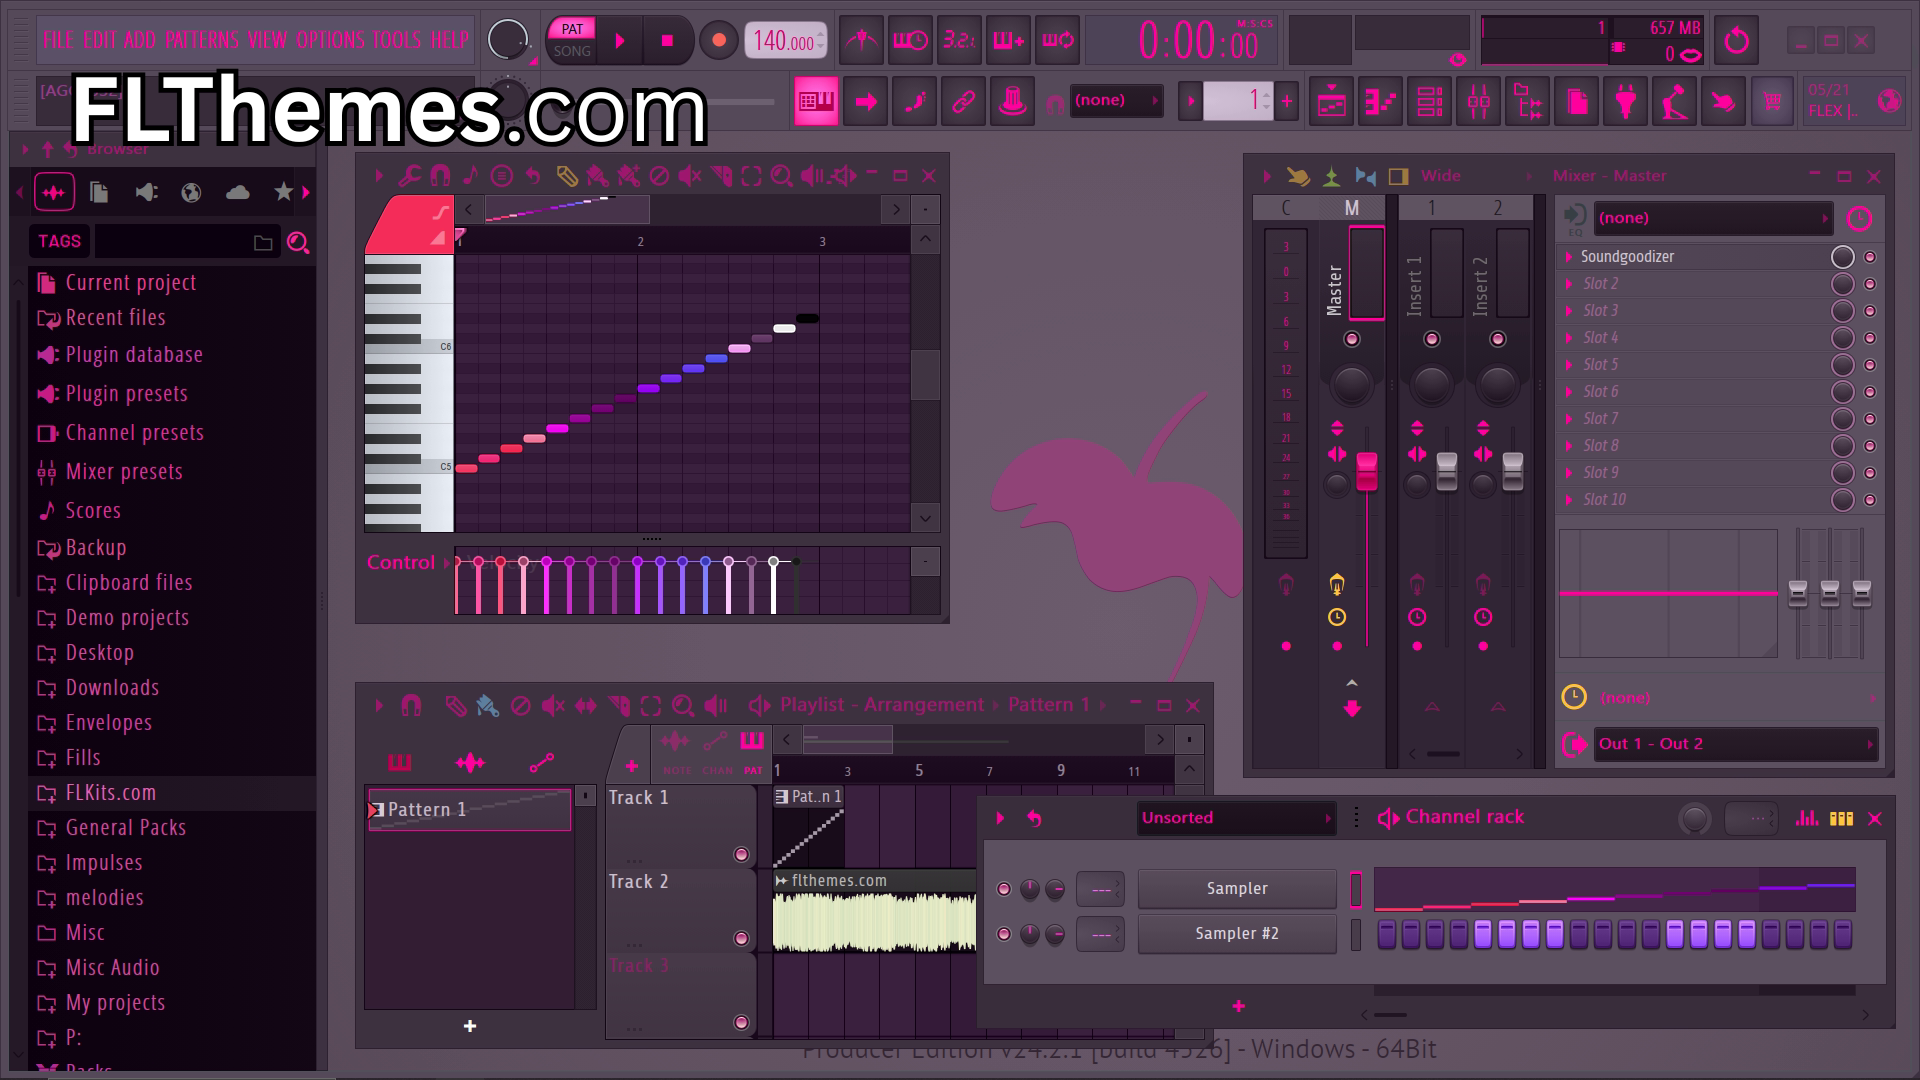Screen dimensions: 1920x1080
Task: Open the plugin picker plug icon
Action: [x=1626, y=101]
